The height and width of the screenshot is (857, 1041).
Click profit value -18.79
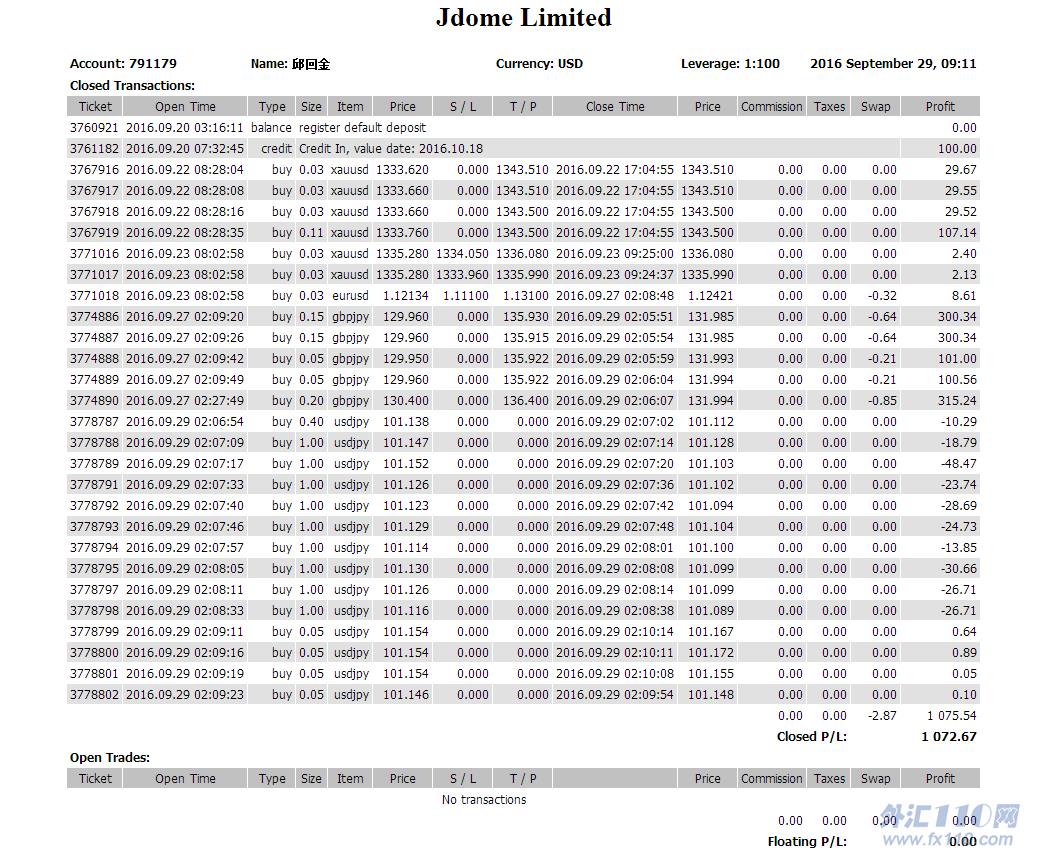(958, 443)
